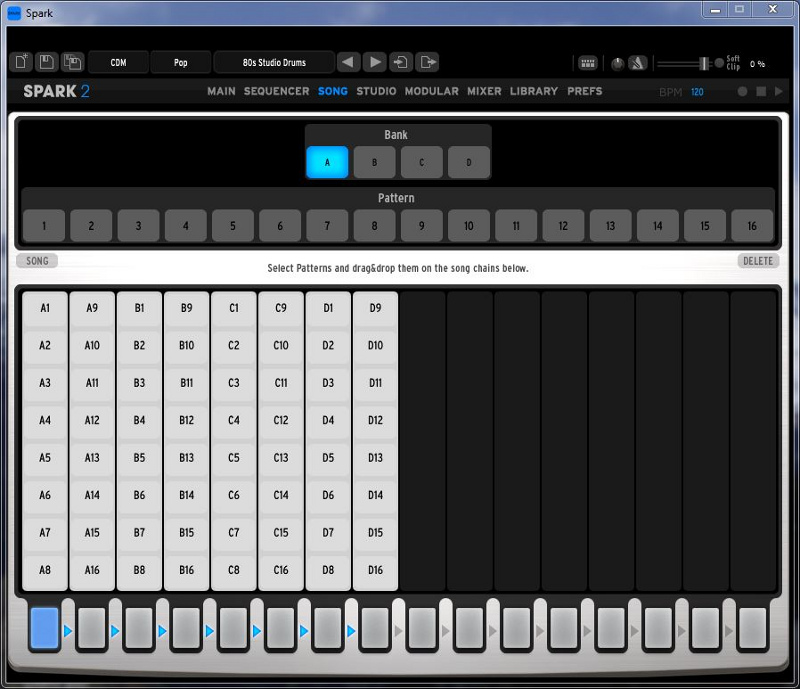
Task: Select Pattern 14 button
Action: (x=658, y=226)
